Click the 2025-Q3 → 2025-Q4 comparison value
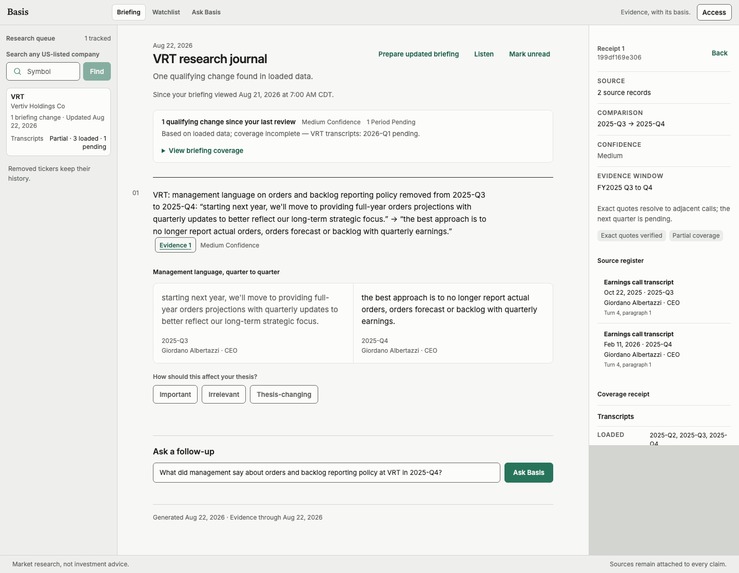Viewport: 739px width, 573px height. click(631, 124)
